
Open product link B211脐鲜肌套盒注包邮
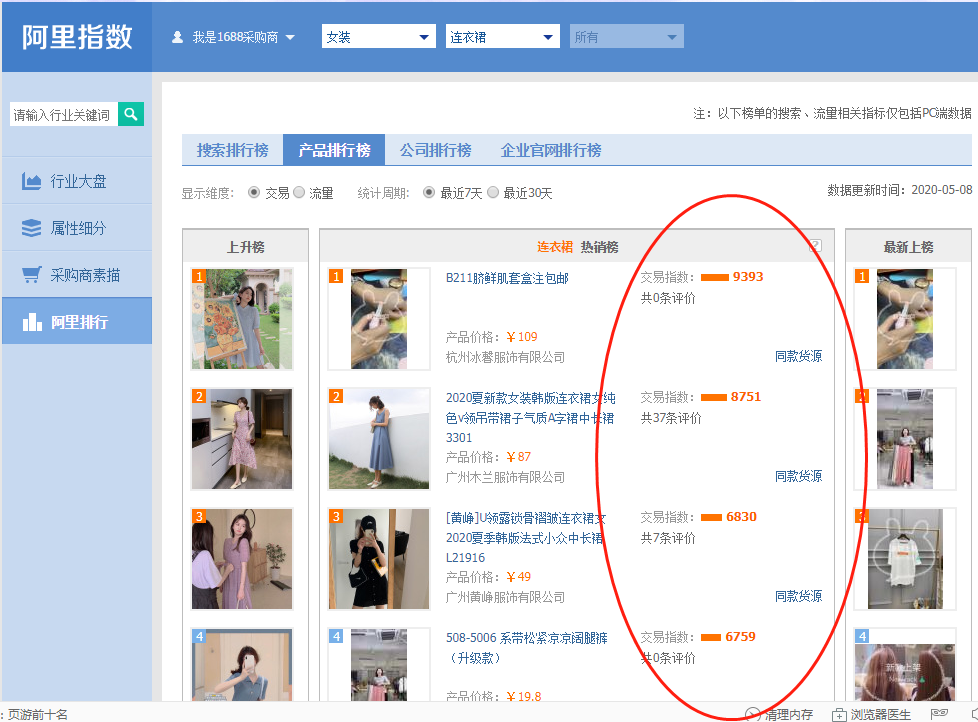coord(507,278)
